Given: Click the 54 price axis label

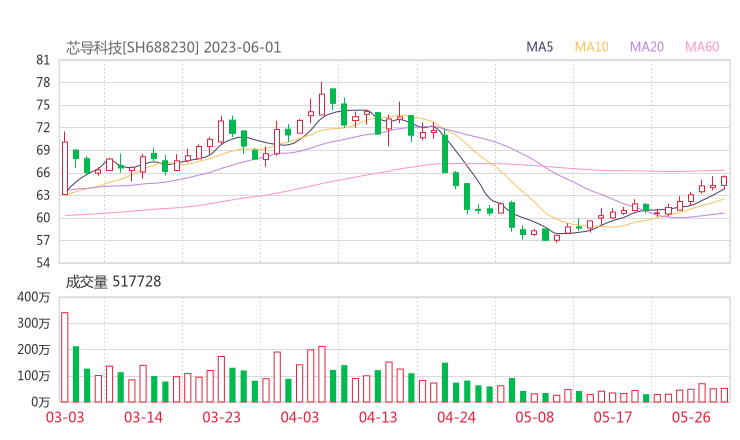Looking at the screenshot, I should pos(43,262).
